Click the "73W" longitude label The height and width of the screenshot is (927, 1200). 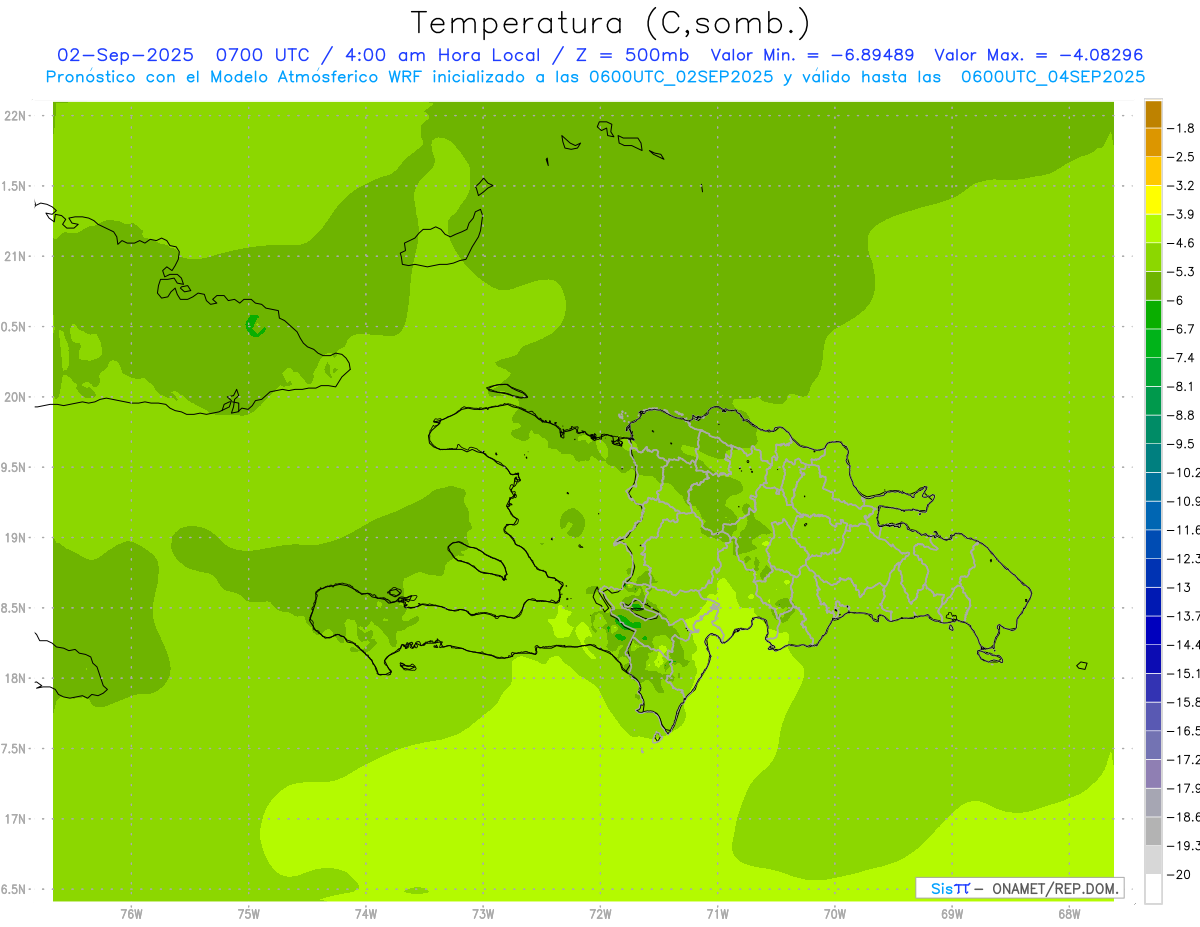483,914
